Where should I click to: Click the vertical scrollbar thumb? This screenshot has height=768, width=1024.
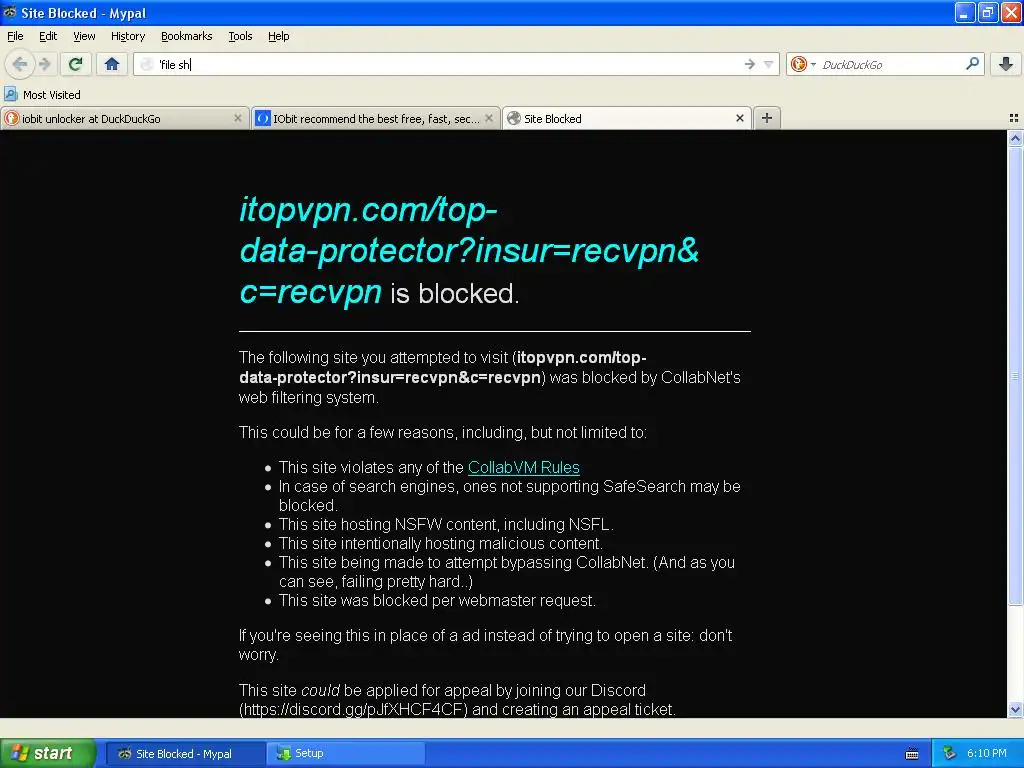tap(1015, 376)
